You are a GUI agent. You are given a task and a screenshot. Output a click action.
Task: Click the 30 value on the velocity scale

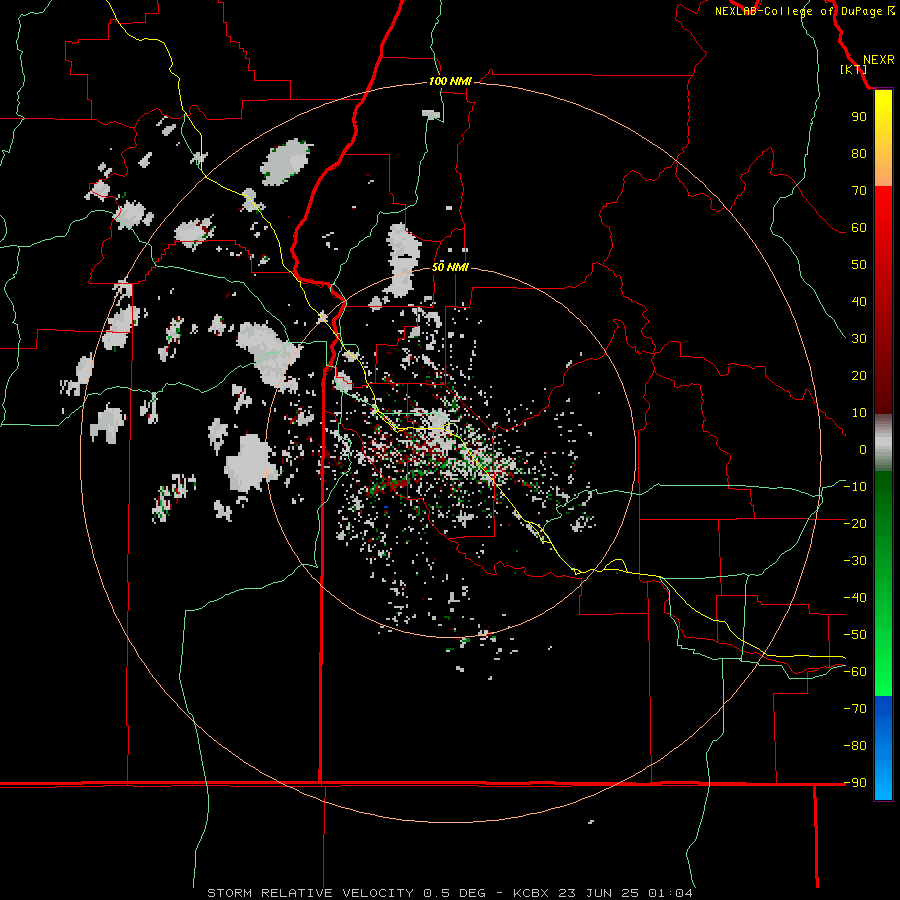click(x=859, y=339)
